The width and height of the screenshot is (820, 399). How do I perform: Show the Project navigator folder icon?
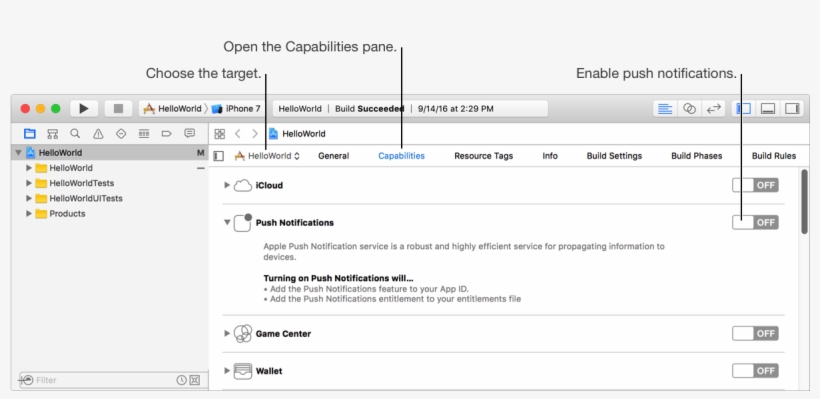[x=30, y=134]
